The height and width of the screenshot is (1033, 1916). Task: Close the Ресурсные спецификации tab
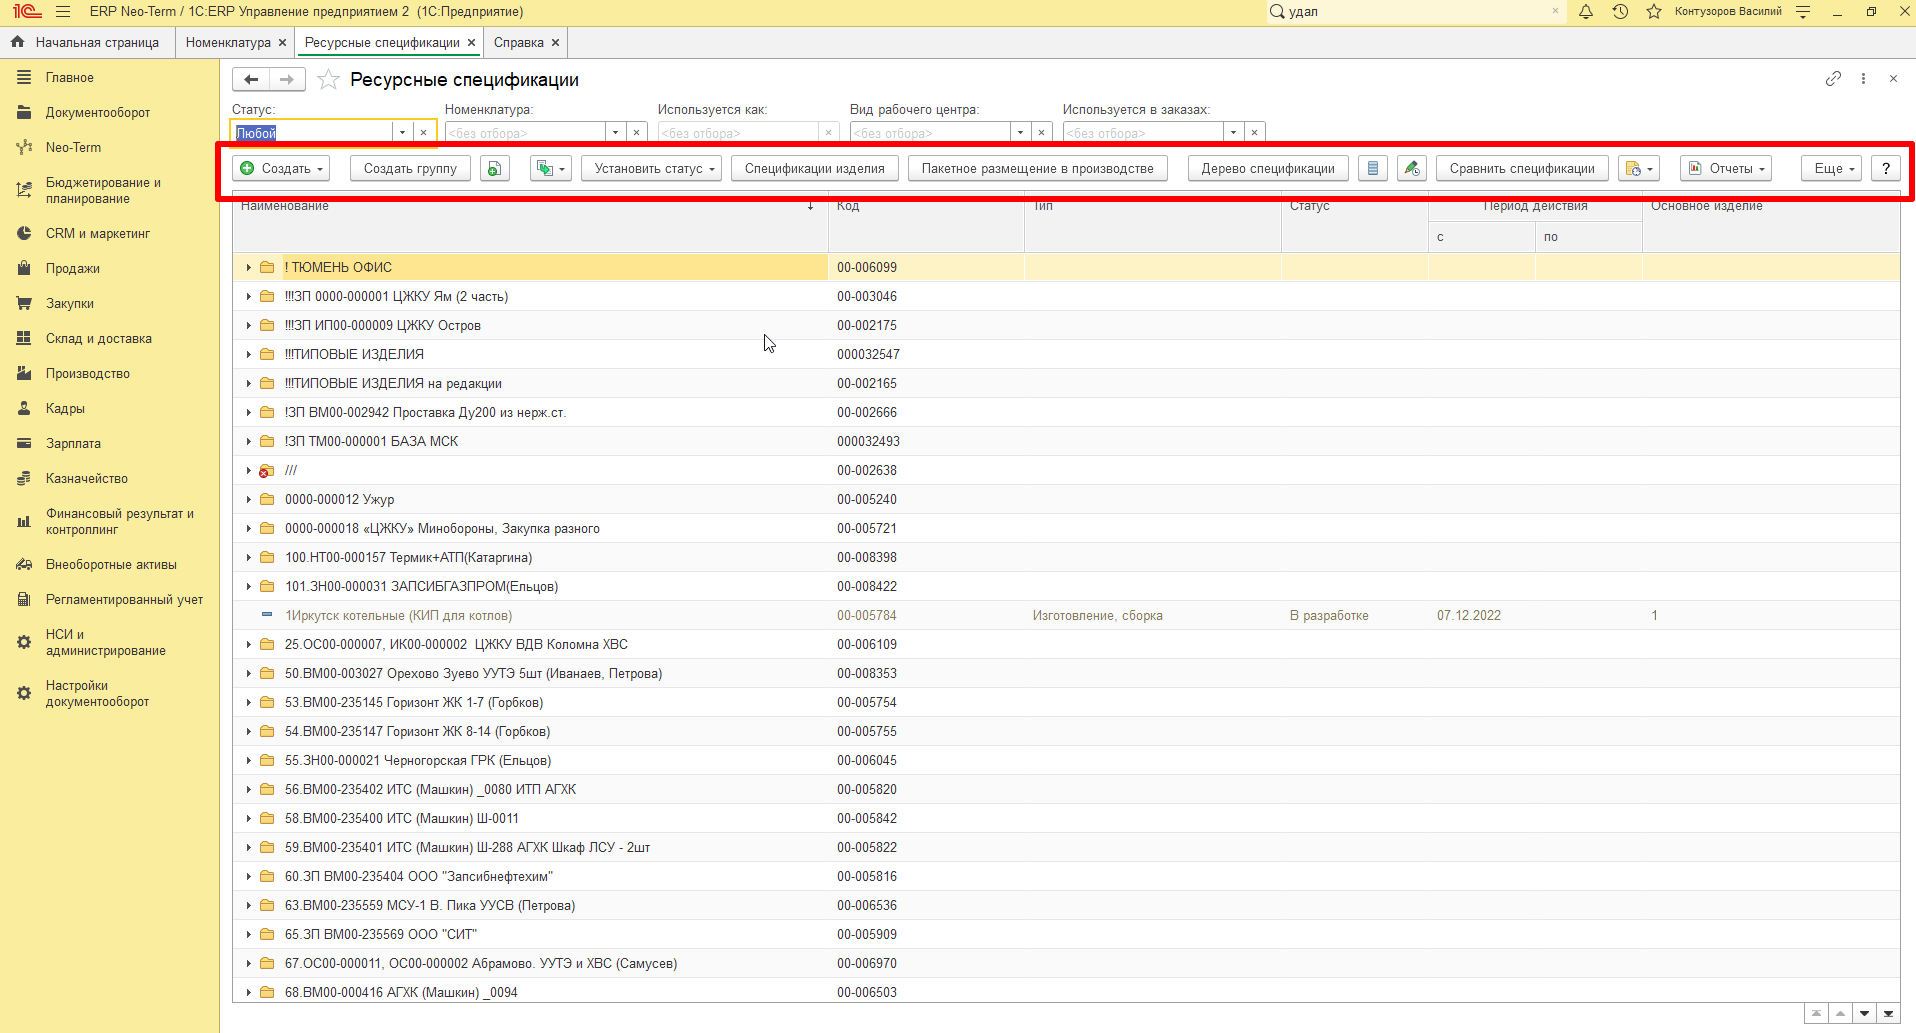click(x=471, y=43)
